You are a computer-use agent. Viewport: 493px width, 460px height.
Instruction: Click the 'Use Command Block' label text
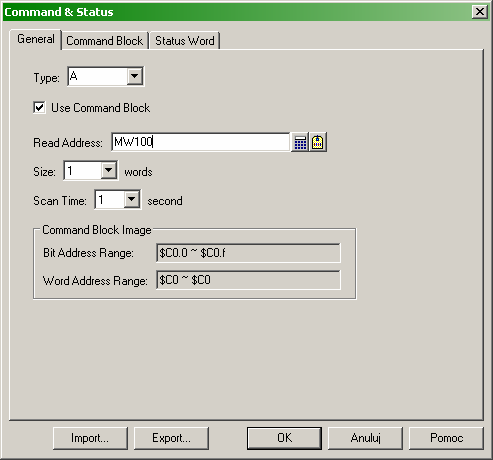pyautogui.click(x=100, y=108)
